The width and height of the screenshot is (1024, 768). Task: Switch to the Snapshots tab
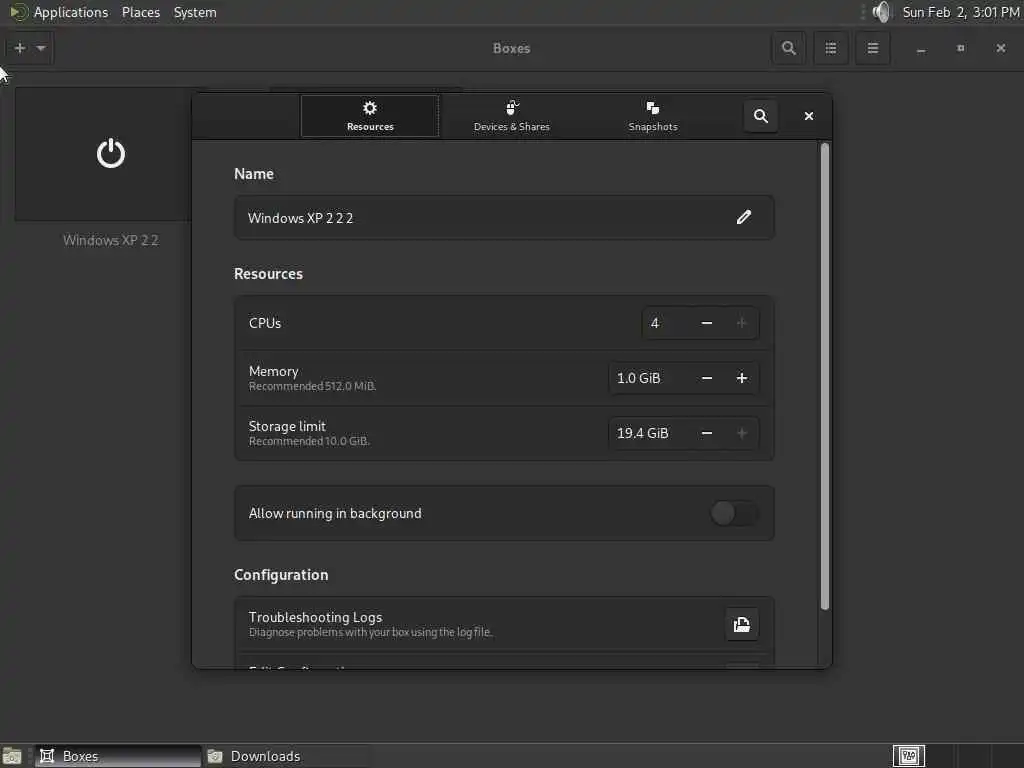(x=652, y=116)
